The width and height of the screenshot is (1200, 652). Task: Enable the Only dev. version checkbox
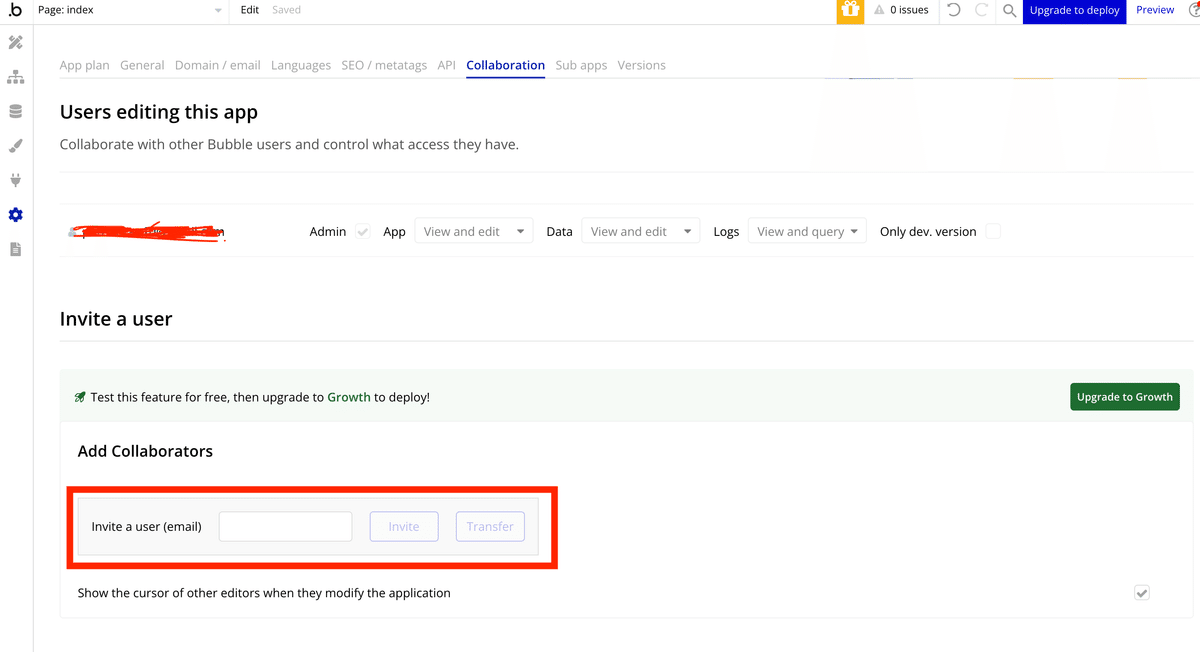click(993, 231)
